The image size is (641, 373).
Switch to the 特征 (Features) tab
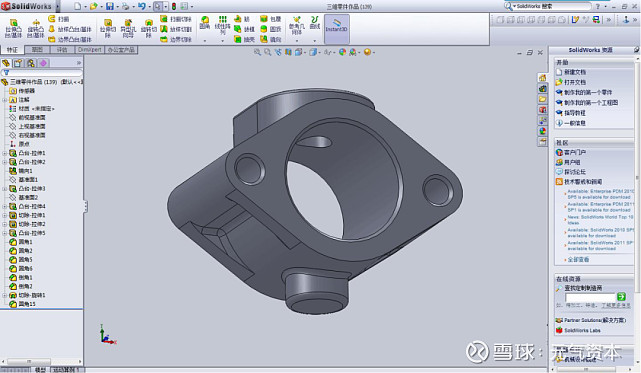tap(12, 50)
